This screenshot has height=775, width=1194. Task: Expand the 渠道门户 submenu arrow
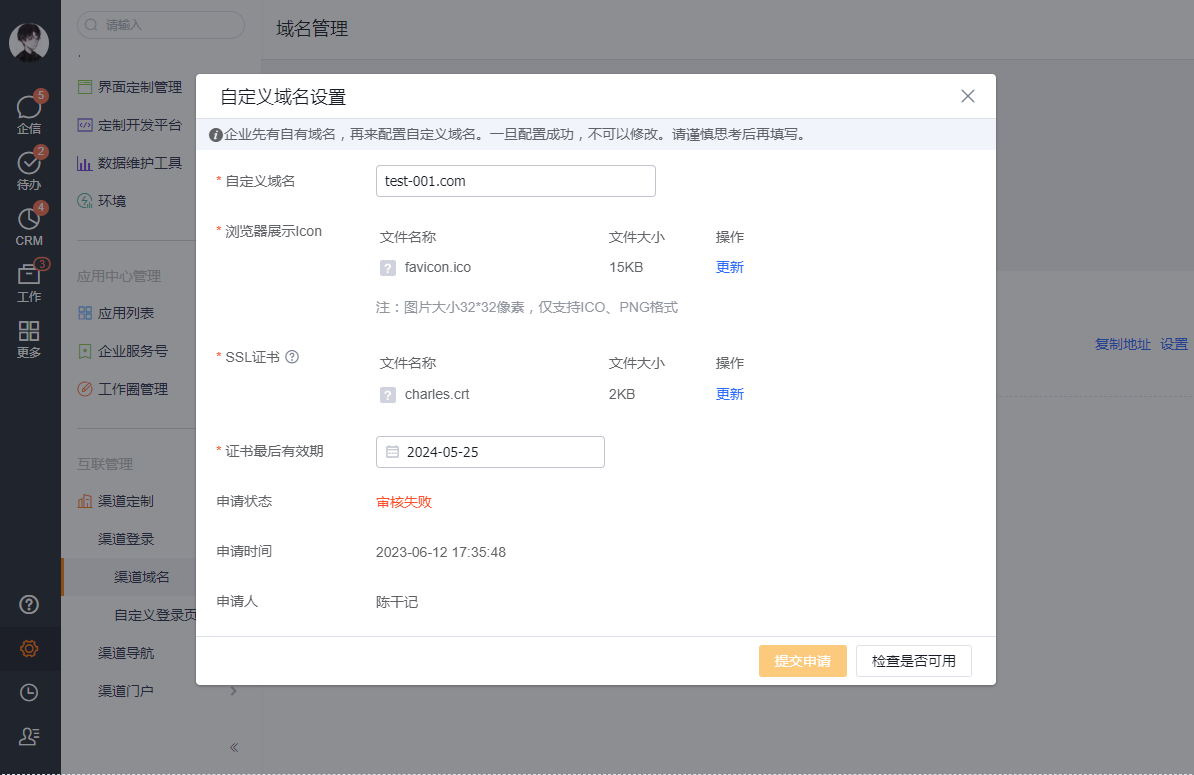pyautogui.click(x=233, y=691)
